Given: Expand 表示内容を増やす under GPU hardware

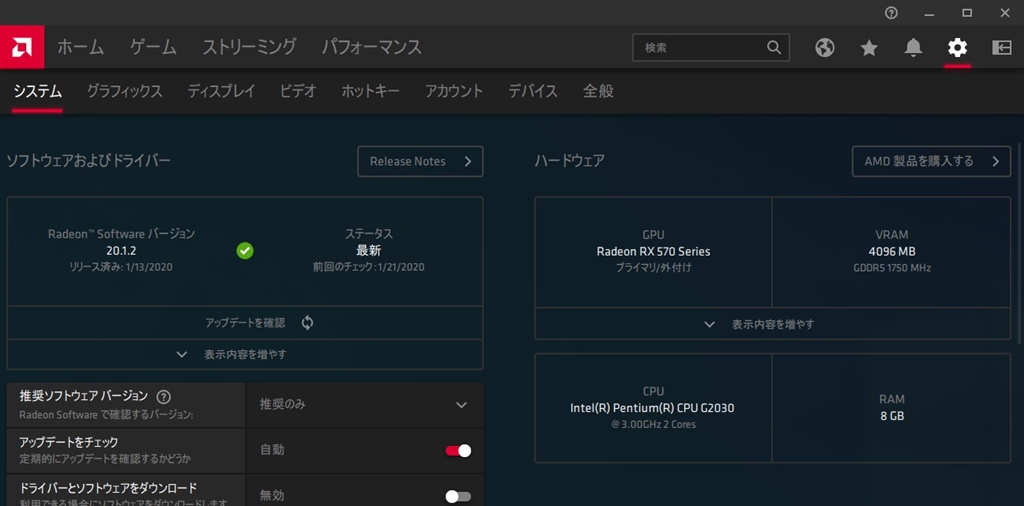Looking at the screenshot, I should 773,324.
